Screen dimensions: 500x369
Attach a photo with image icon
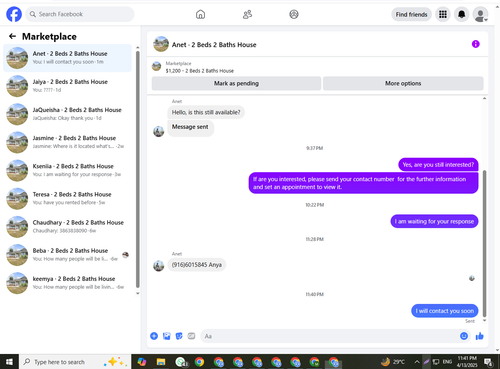click(167, 336)
